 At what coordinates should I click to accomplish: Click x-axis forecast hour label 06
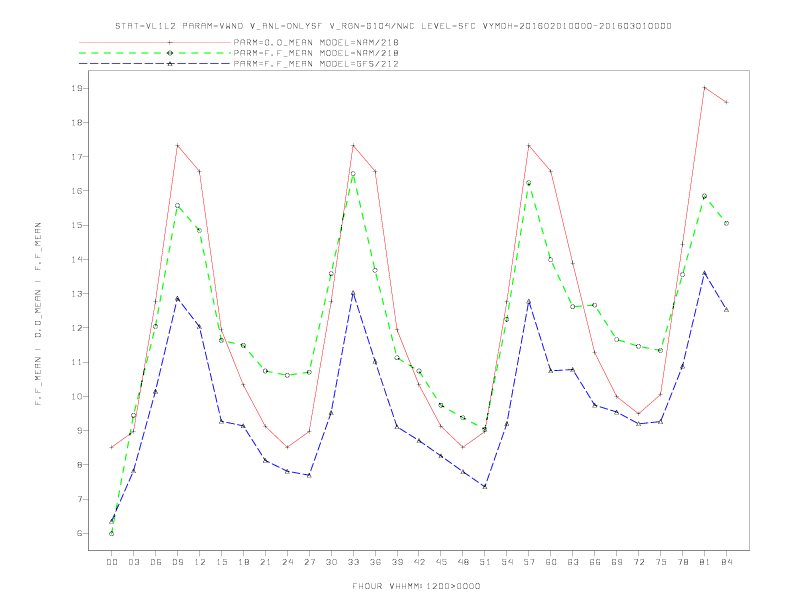pyautogui.click(x=156, y=562)
